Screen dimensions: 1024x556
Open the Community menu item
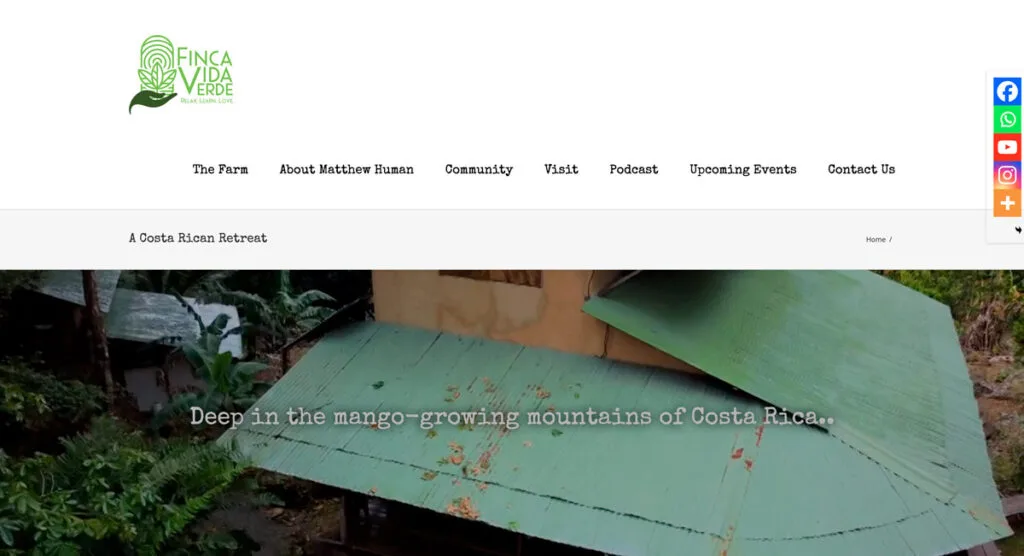click(x=479, y=170)
